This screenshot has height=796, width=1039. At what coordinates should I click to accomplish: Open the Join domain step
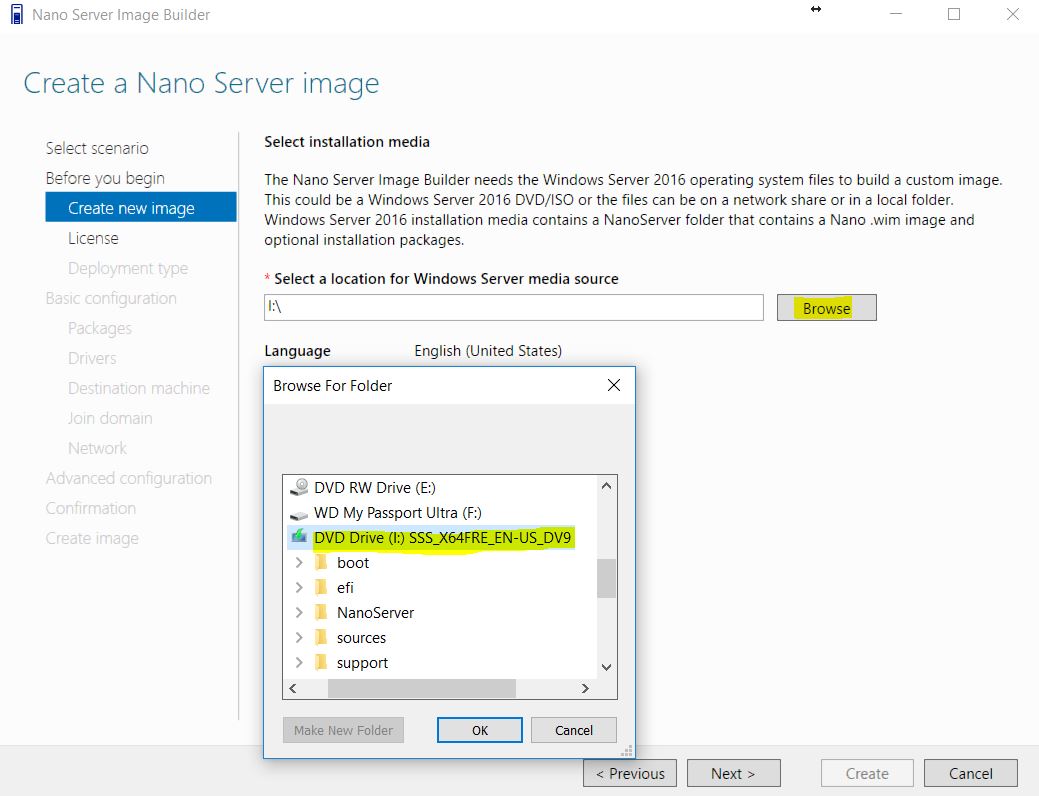tap(110, 418)
